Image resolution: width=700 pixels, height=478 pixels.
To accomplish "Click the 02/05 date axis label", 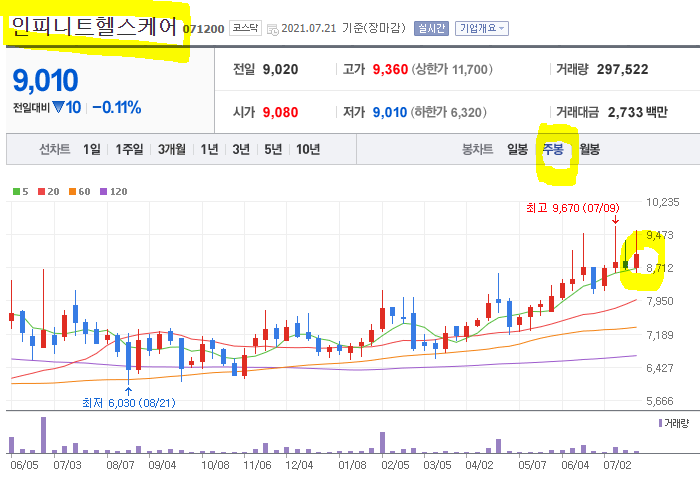I will pyautogui.click(x=395, y=465).
